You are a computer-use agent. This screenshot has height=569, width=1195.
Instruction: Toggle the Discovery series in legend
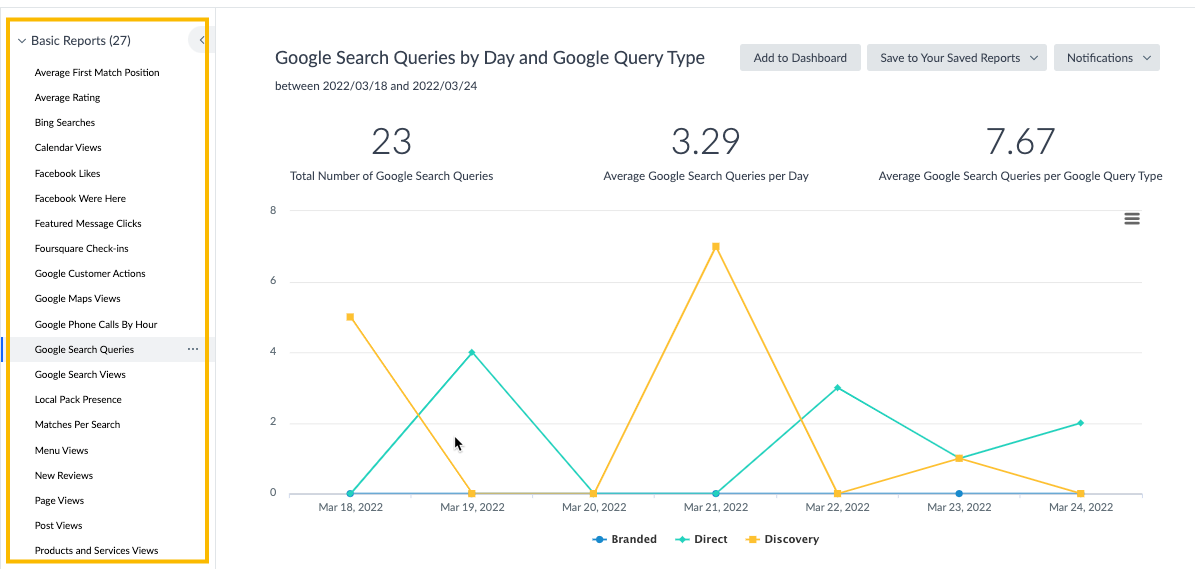pyautogui.click(x=782, y=539)
